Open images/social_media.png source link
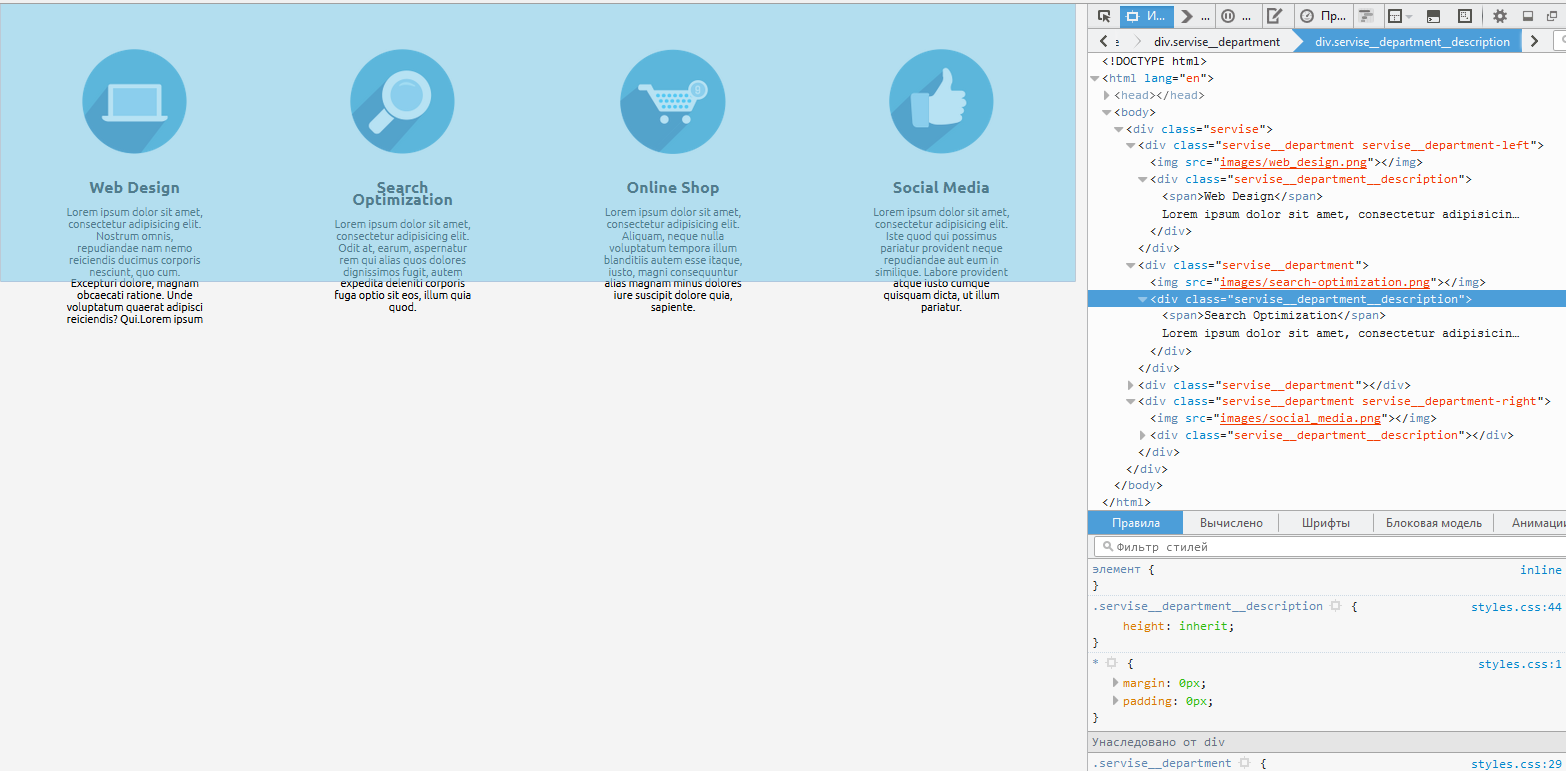This screenshot has width=1566, height=771. [x=1300, y=418]
